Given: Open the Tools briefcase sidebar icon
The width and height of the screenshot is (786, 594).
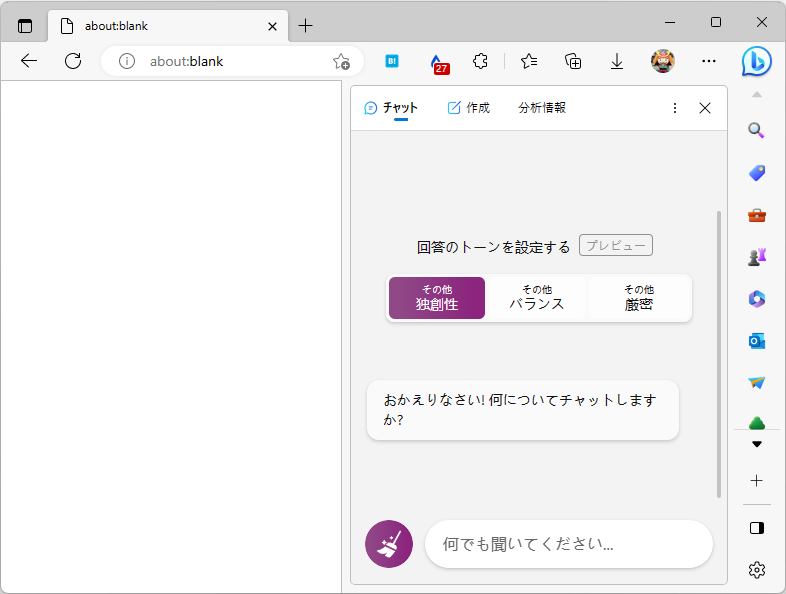Looking at the screenshot, I should click(756, 216).
